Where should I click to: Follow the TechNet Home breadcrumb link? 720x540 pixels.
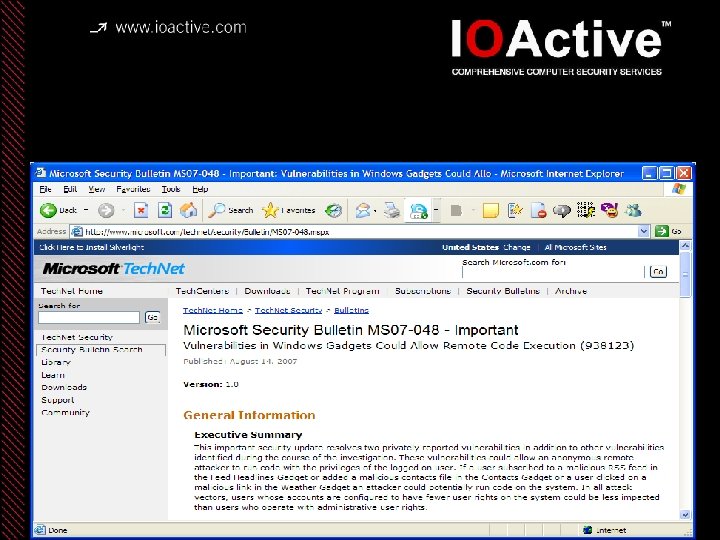213,310
